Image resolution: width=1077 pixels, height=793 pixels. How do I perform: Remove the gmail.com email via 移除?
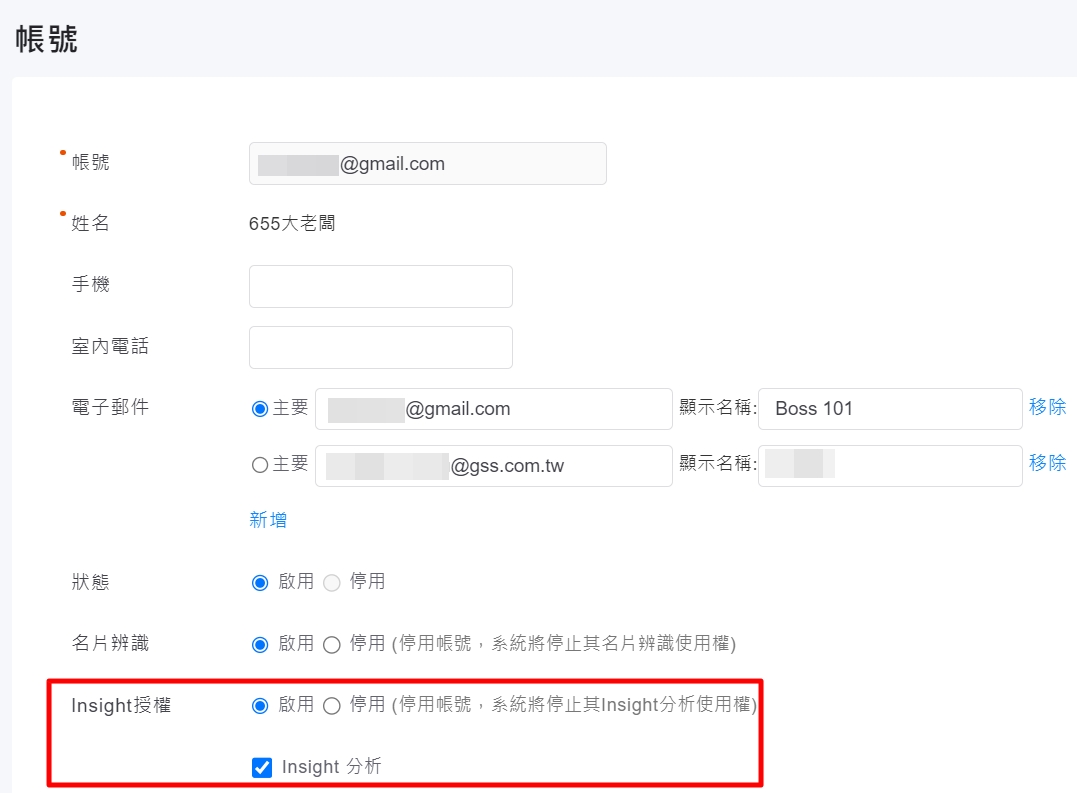1047,407
